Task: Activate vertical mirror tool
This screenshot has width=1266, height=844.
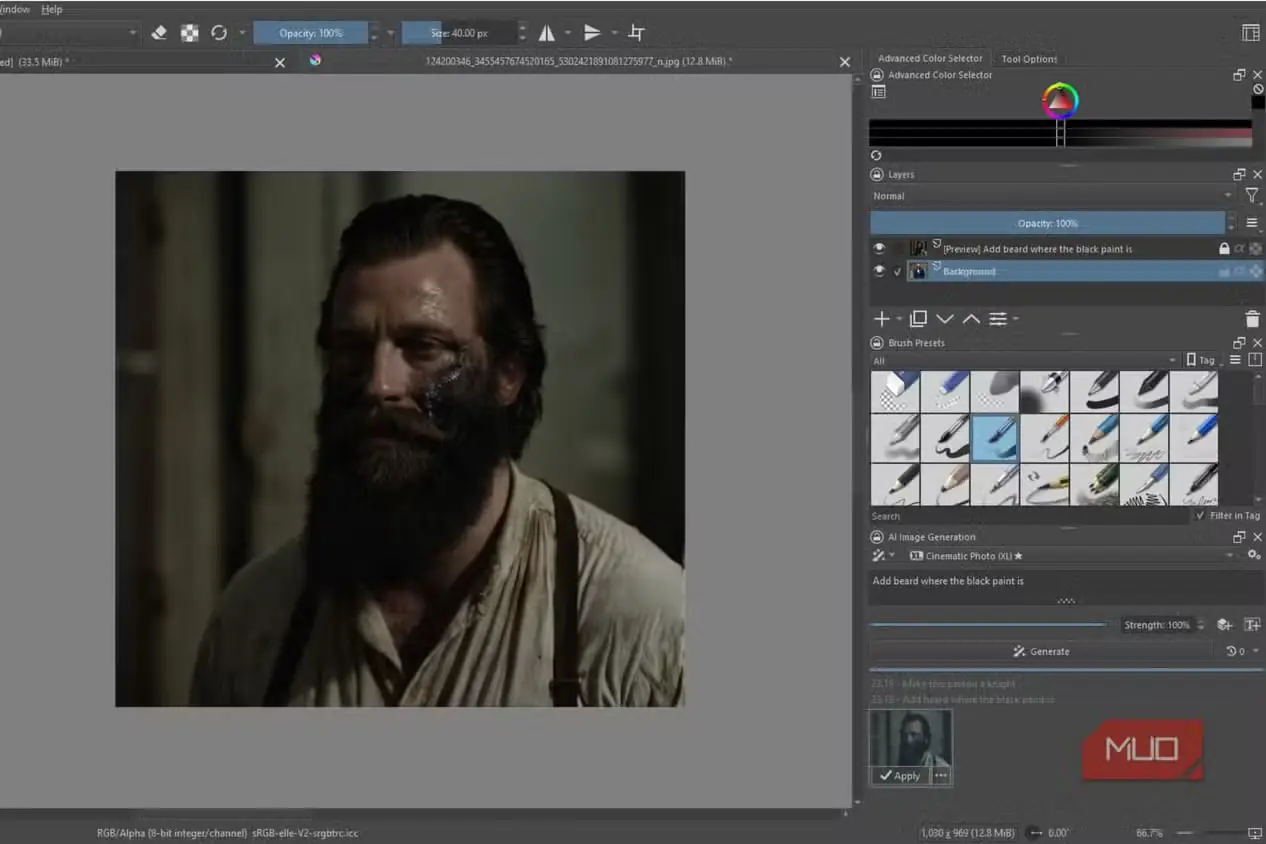Action: [x=592, y=33]
